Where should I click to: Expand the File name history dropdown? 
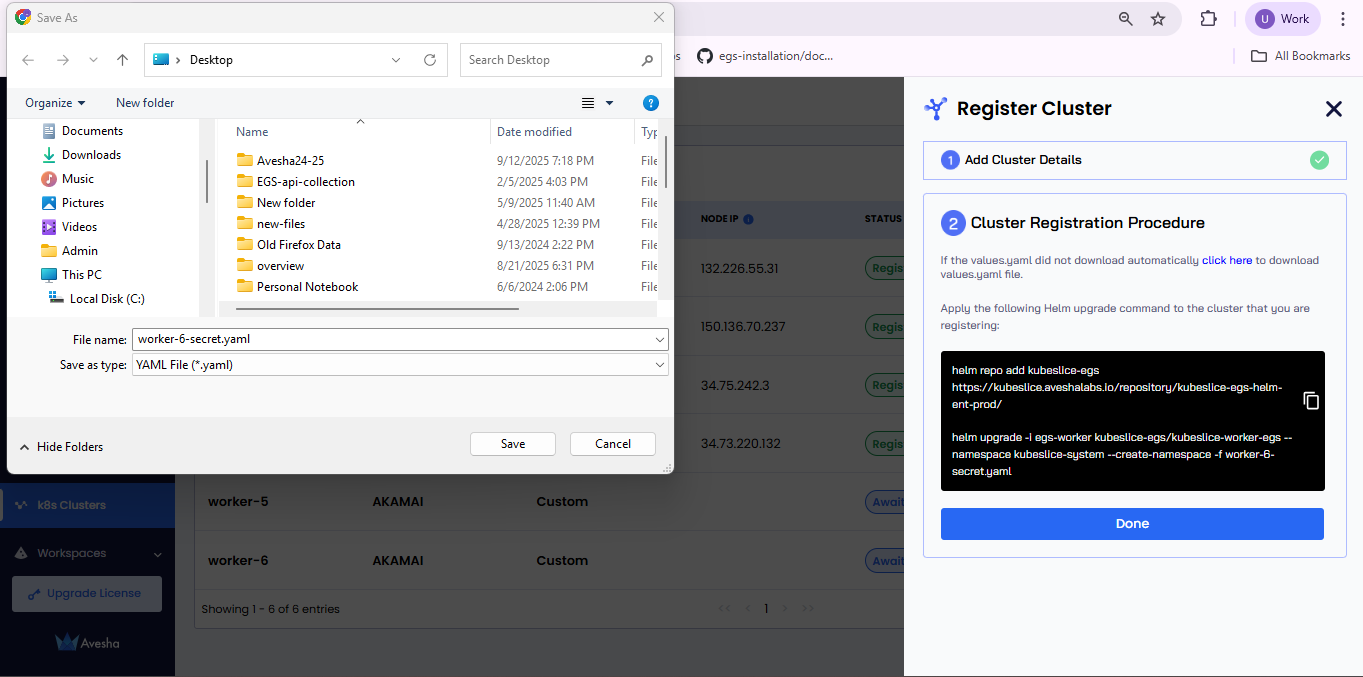[659, 340]
